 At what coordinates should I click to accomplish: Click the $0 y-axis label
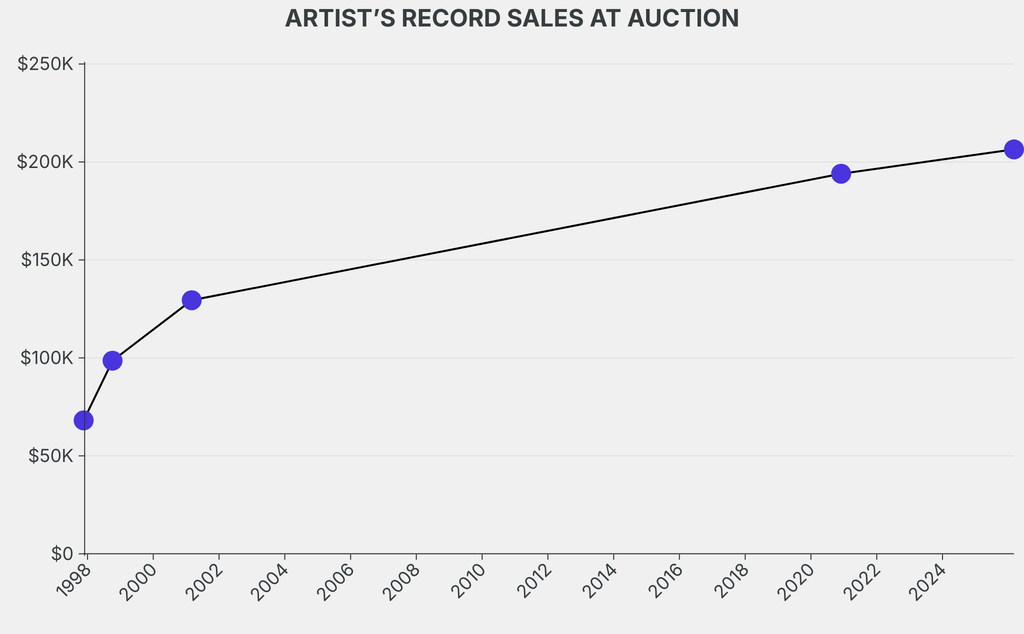[60, 554]
